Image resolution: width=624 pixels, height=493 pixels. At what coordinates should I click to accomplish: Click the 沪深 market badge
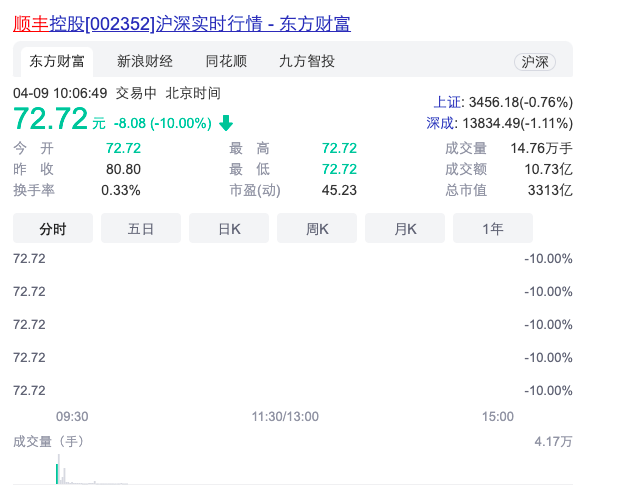535,62
